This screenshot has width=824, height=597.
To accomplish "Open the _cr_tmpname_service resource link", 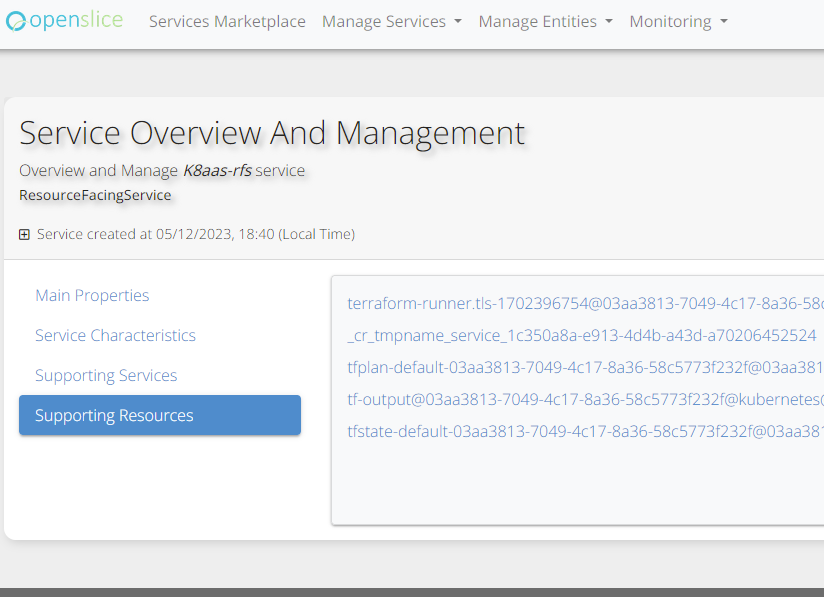I will (581, 335).
